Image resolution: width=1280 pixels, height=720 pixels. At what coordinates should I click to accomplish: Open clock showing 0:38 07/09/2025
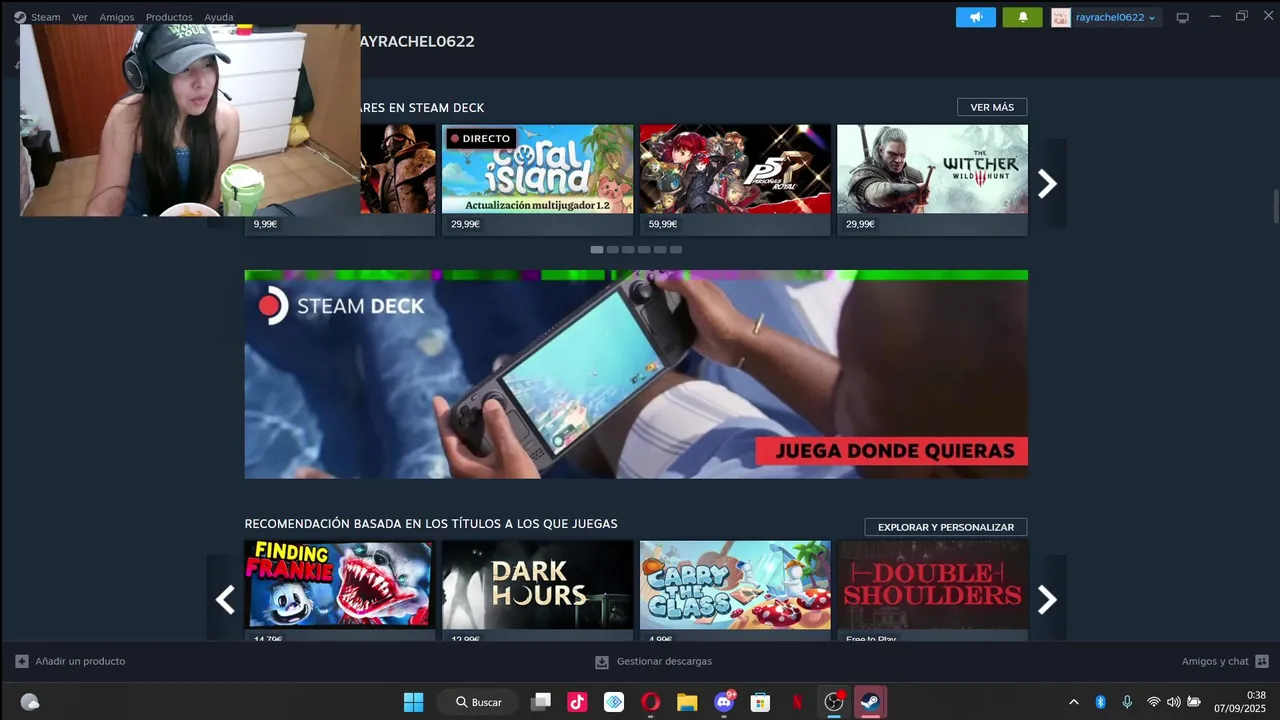click(x=1240, y=702)
